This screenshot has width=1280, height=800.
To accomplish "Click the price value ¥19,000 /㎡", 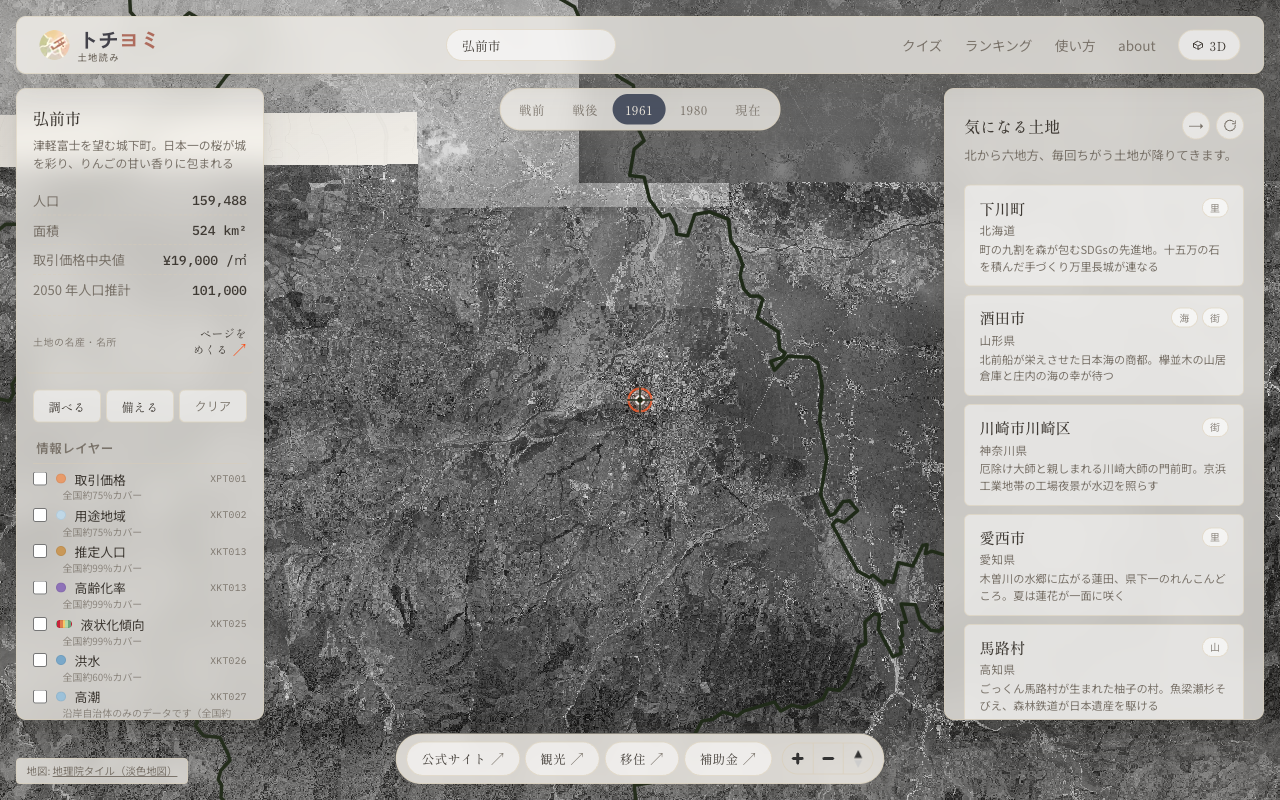I will 205,261.
